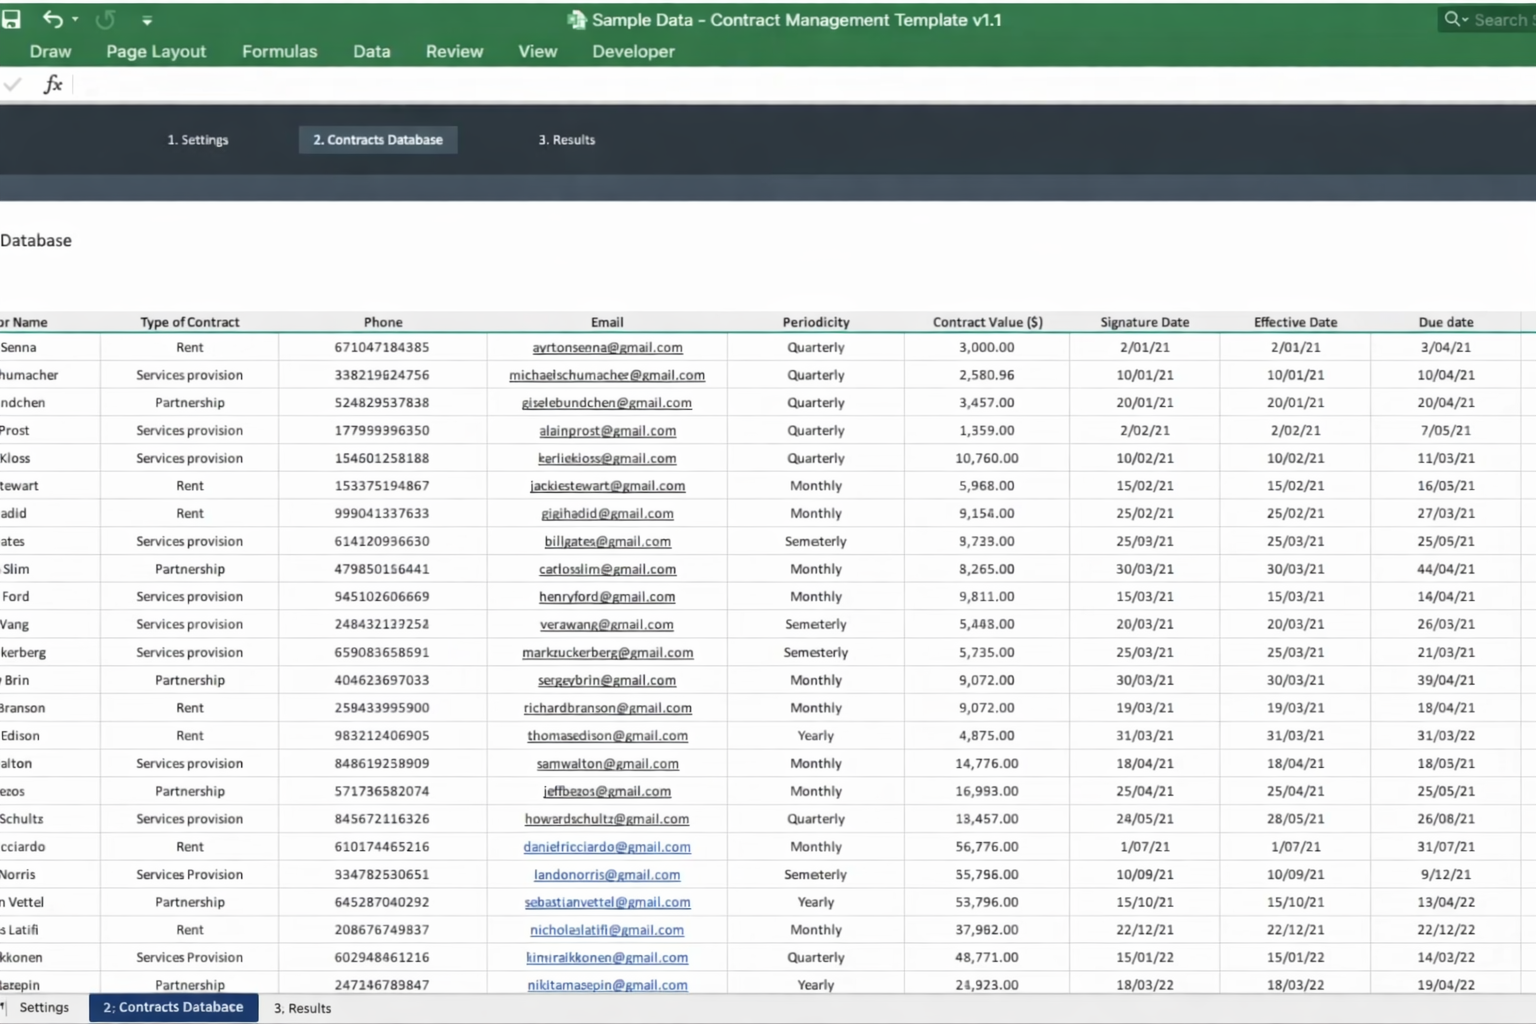The width and height of the screenshot is (1536, 1024).
Task: Select due date cell 31/03/22
Action: [x=1446, y=735]
